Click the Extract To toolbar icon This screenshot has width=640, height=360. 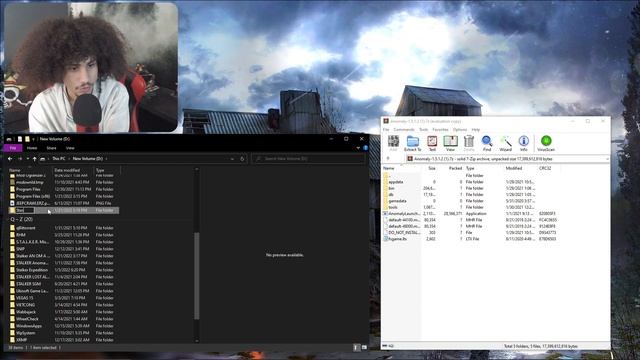pos(413,143)
